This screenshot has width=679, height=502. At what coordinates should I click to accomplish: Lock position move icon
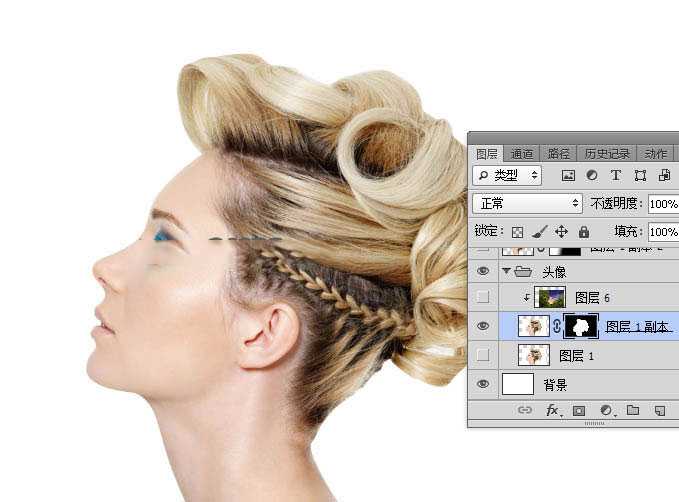point(561,231)
